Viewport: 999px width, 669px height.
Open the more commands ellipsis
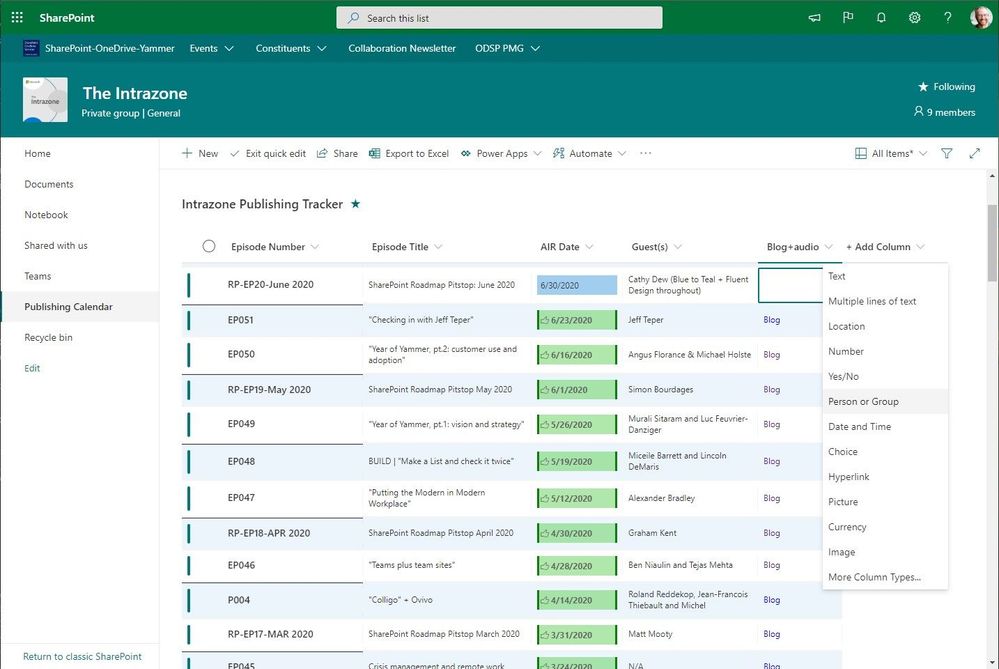645,154
